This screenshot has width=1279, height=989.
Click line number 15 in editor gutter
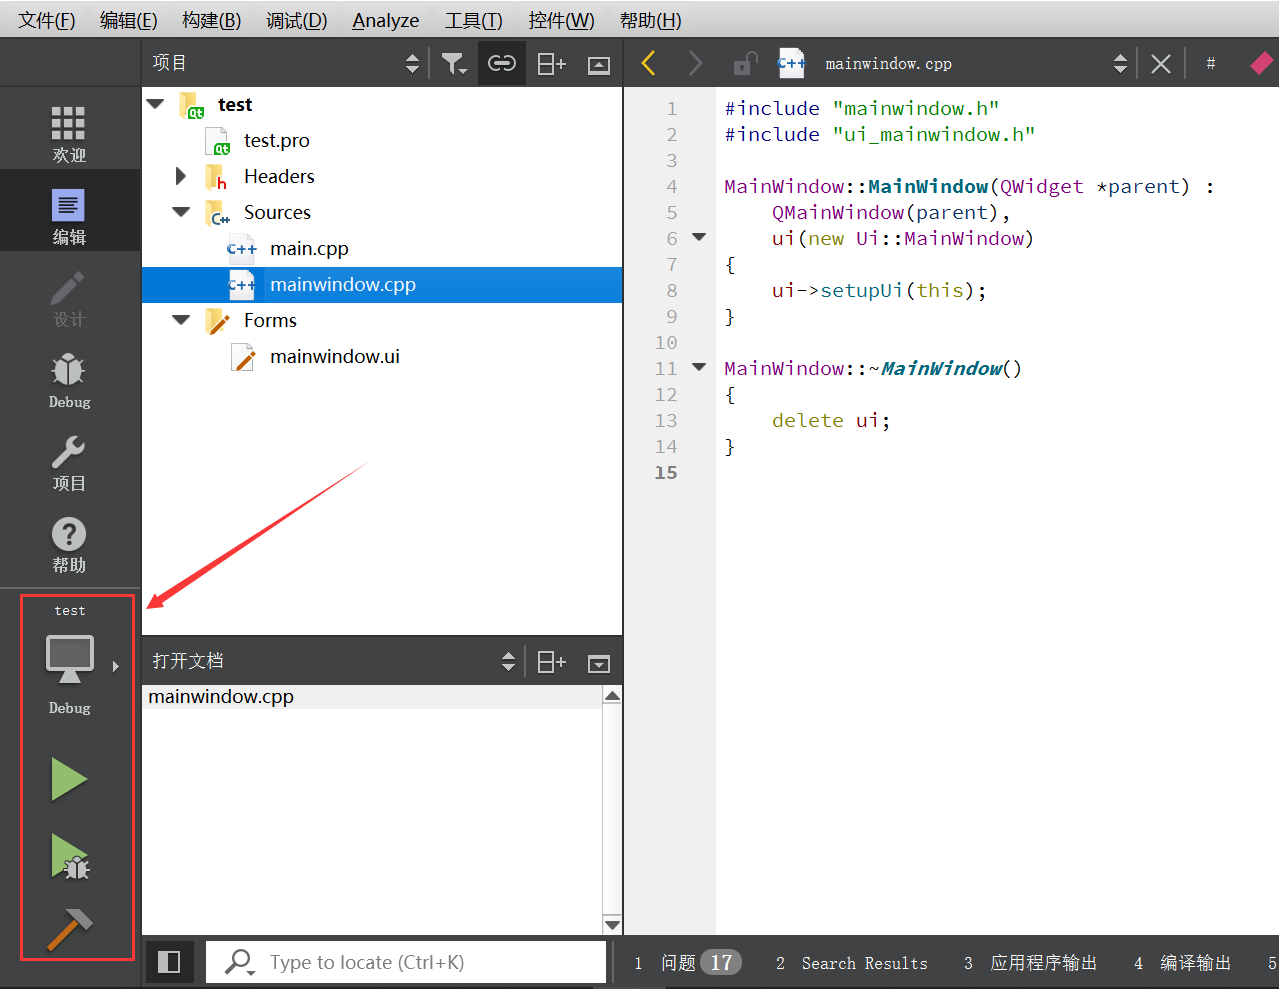(666, 472)
